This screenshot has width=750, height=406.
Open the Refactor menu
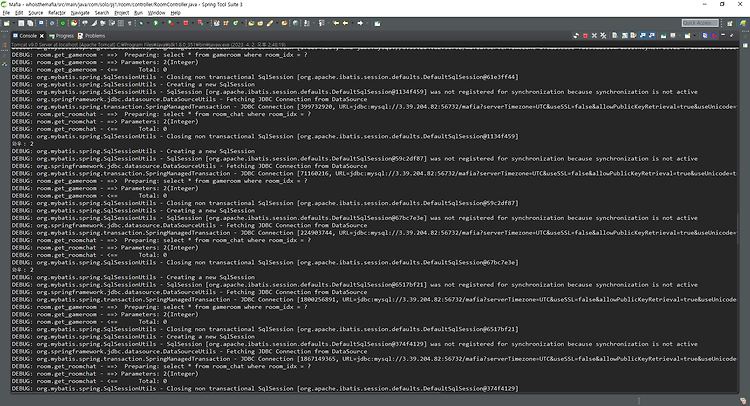pyautogui.click(x=56, y=13)
